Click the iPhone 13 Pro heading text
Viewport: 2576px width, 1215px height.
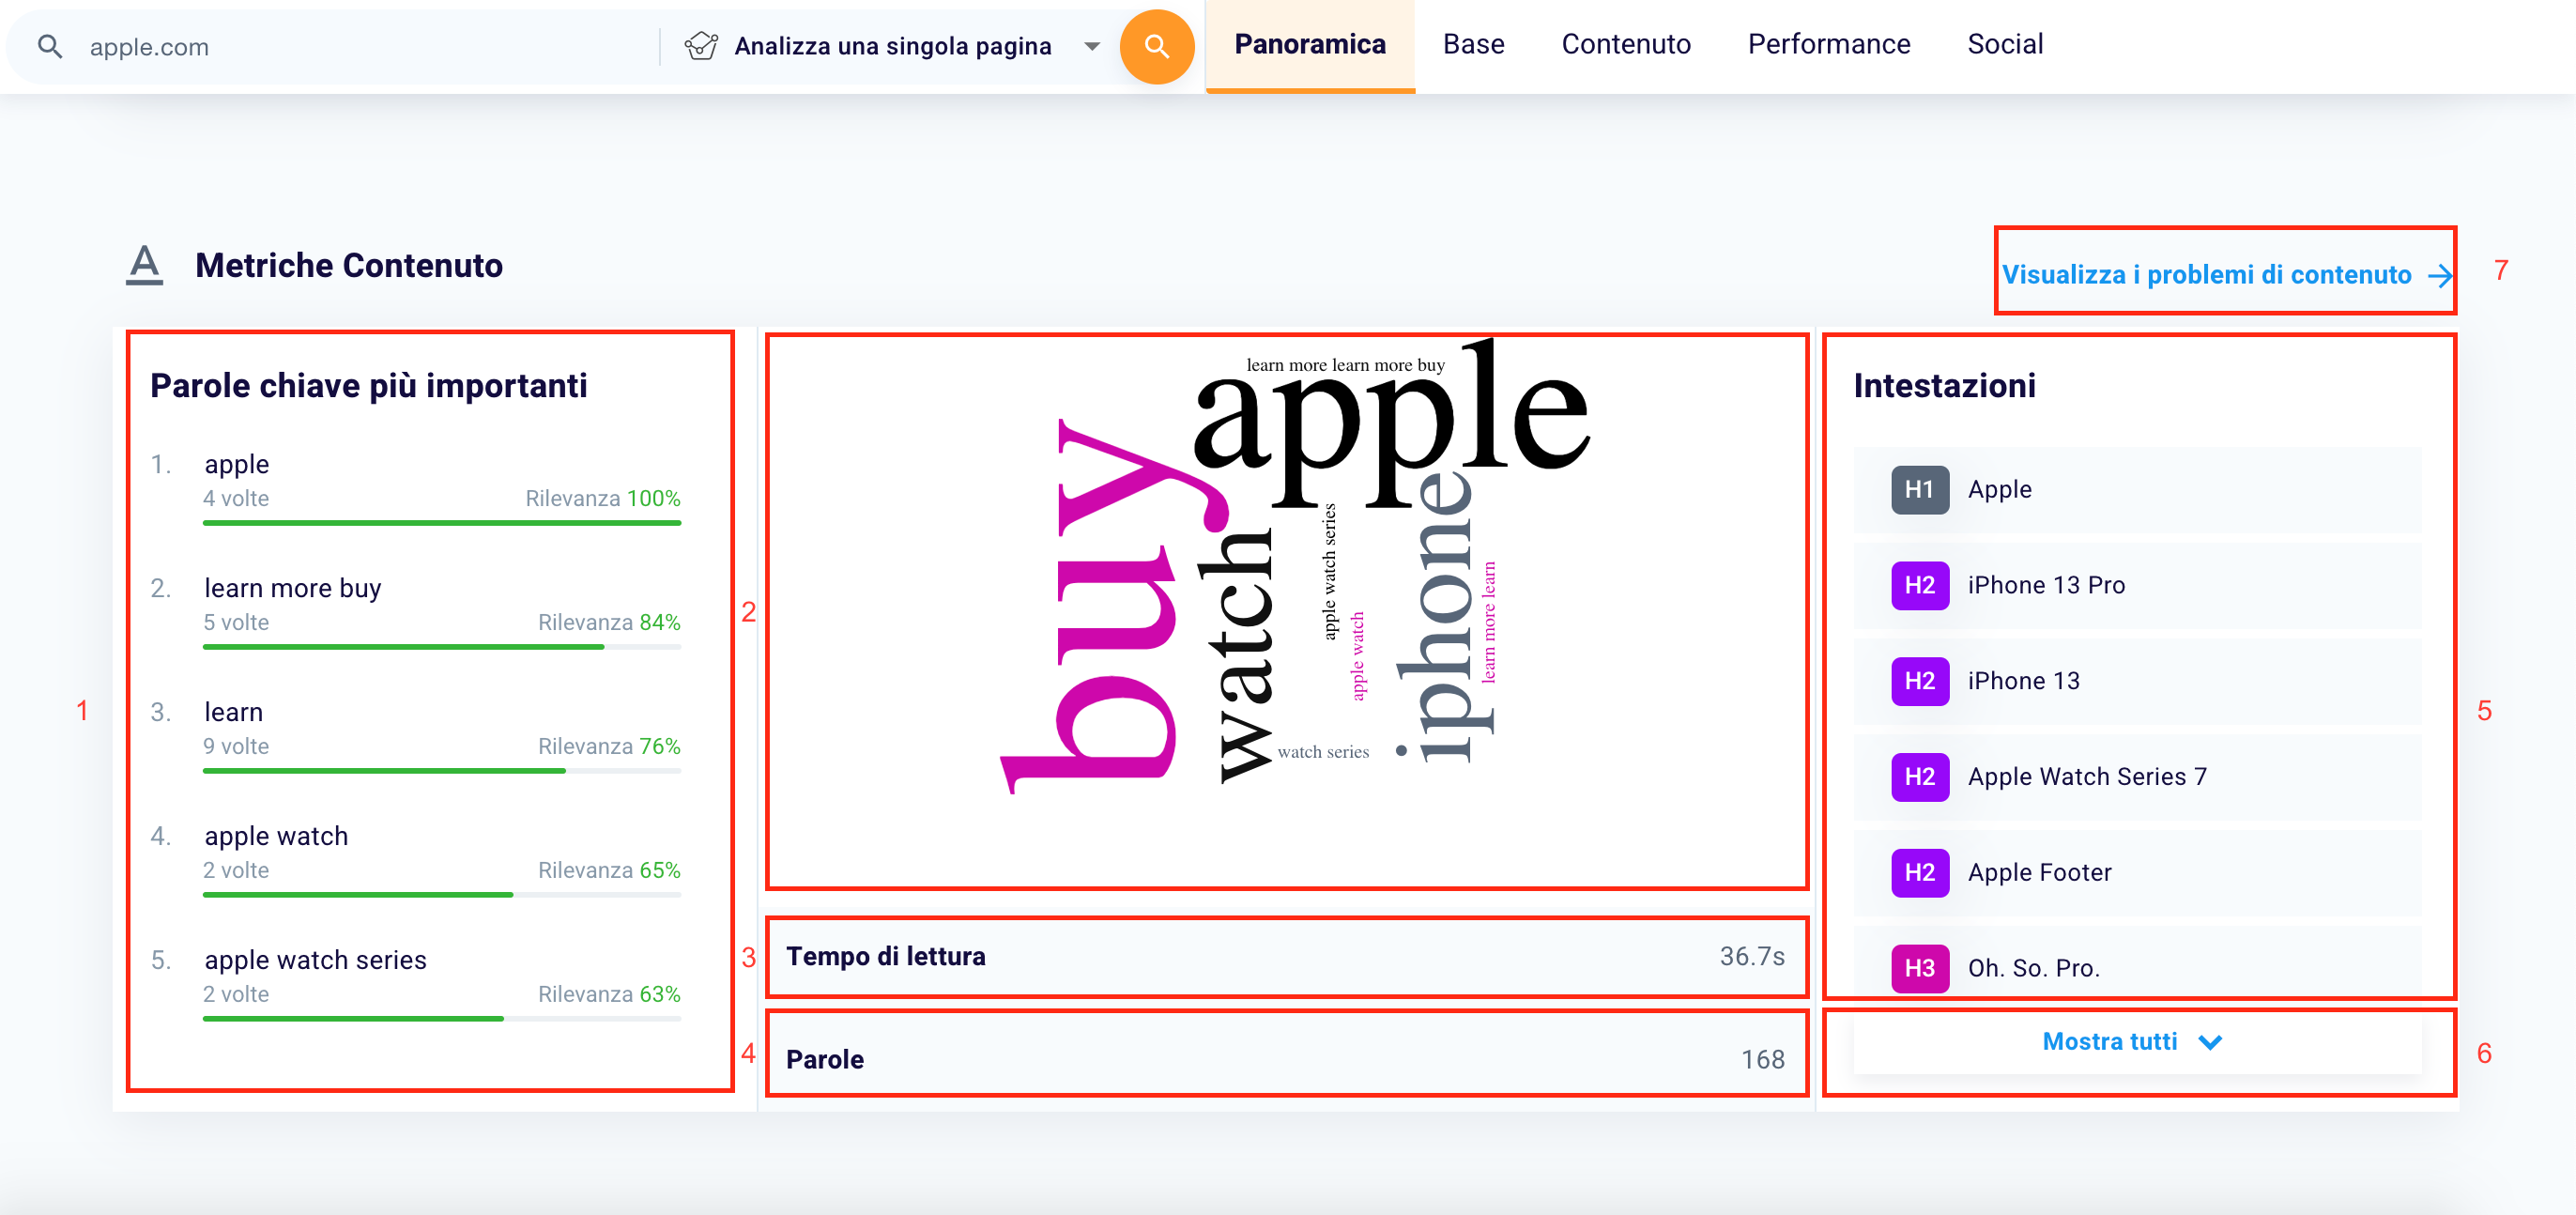2046,586
